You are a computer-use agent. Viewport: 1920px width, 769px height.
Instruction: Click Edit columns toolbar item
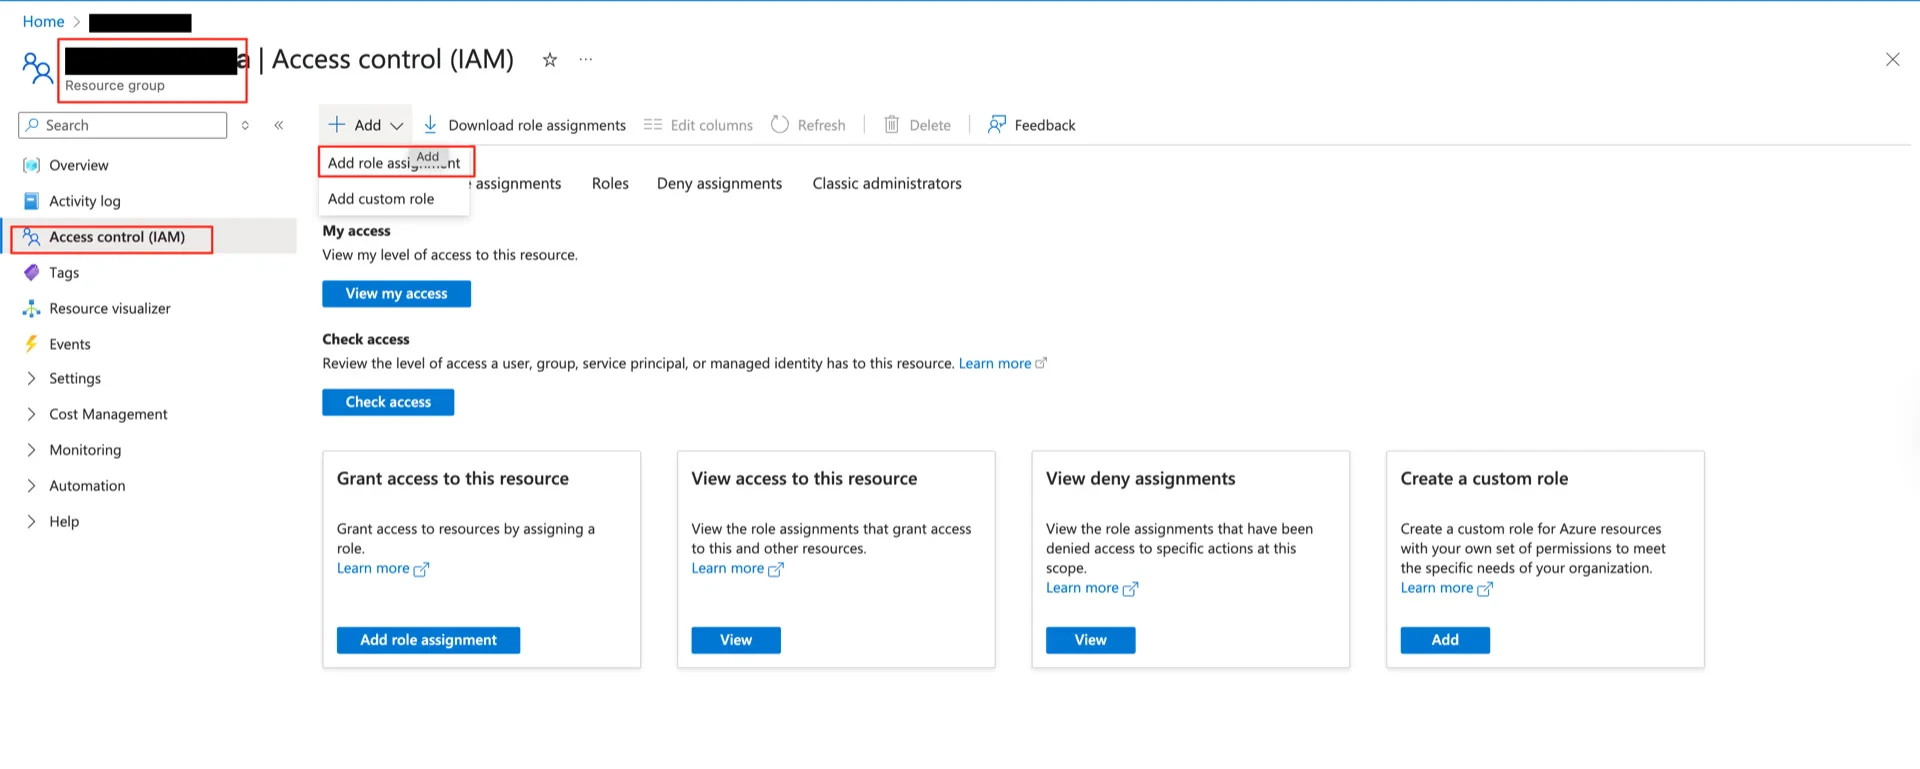[698, 125]
